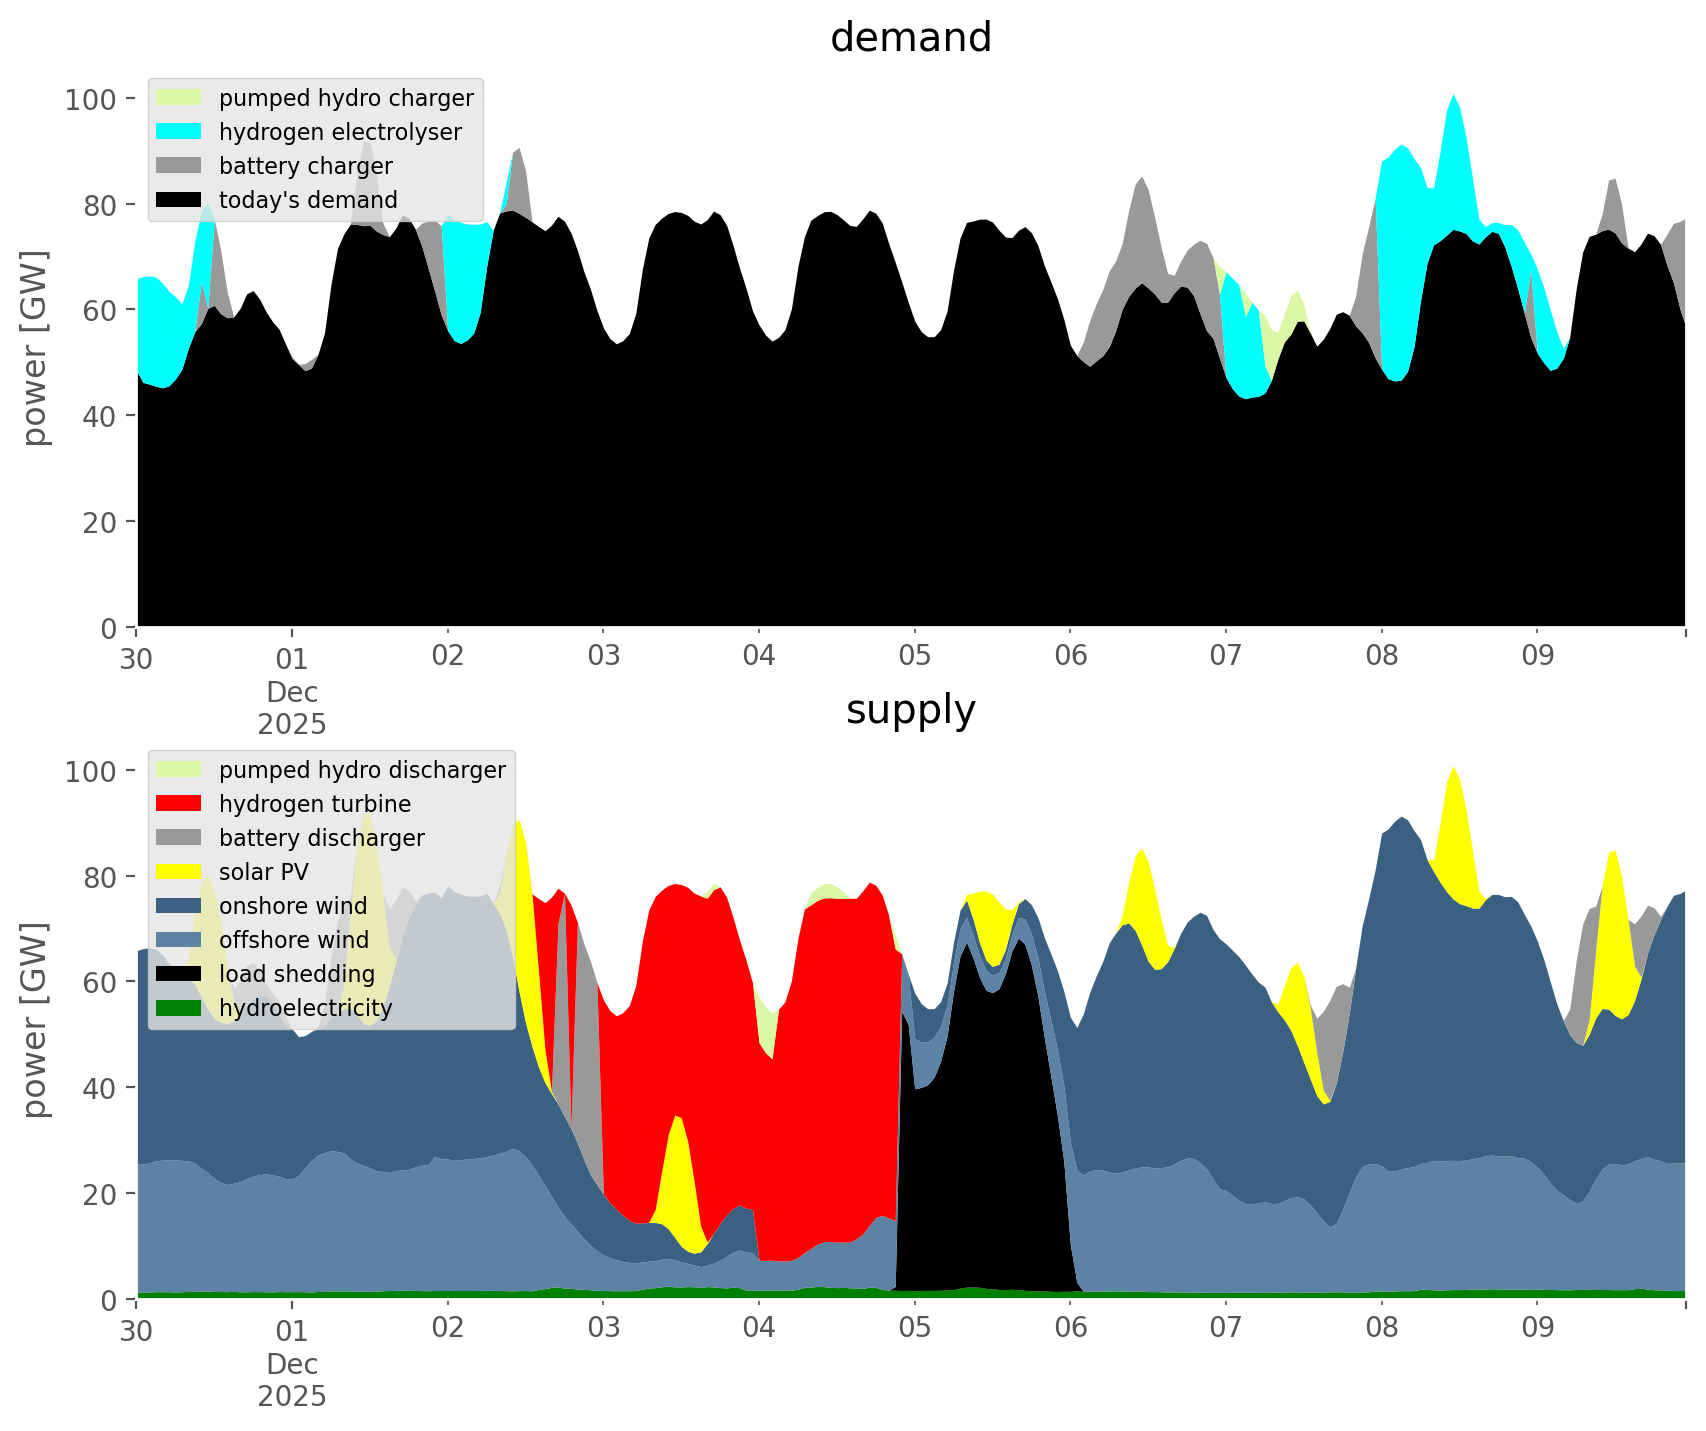Select the load shedding legend swatch
This screenshot has width=1706, height=1431.
click(x=179, y=974)
